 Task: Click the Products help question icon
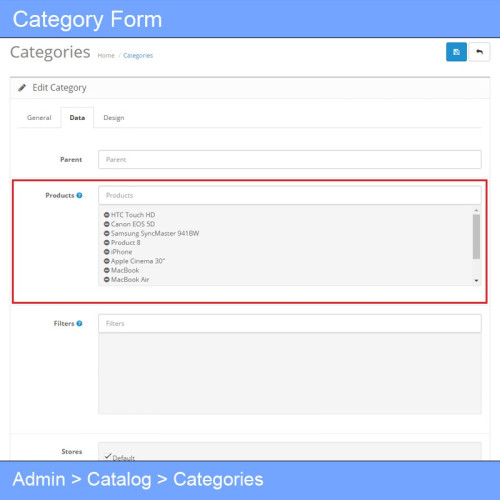[79, 195]
